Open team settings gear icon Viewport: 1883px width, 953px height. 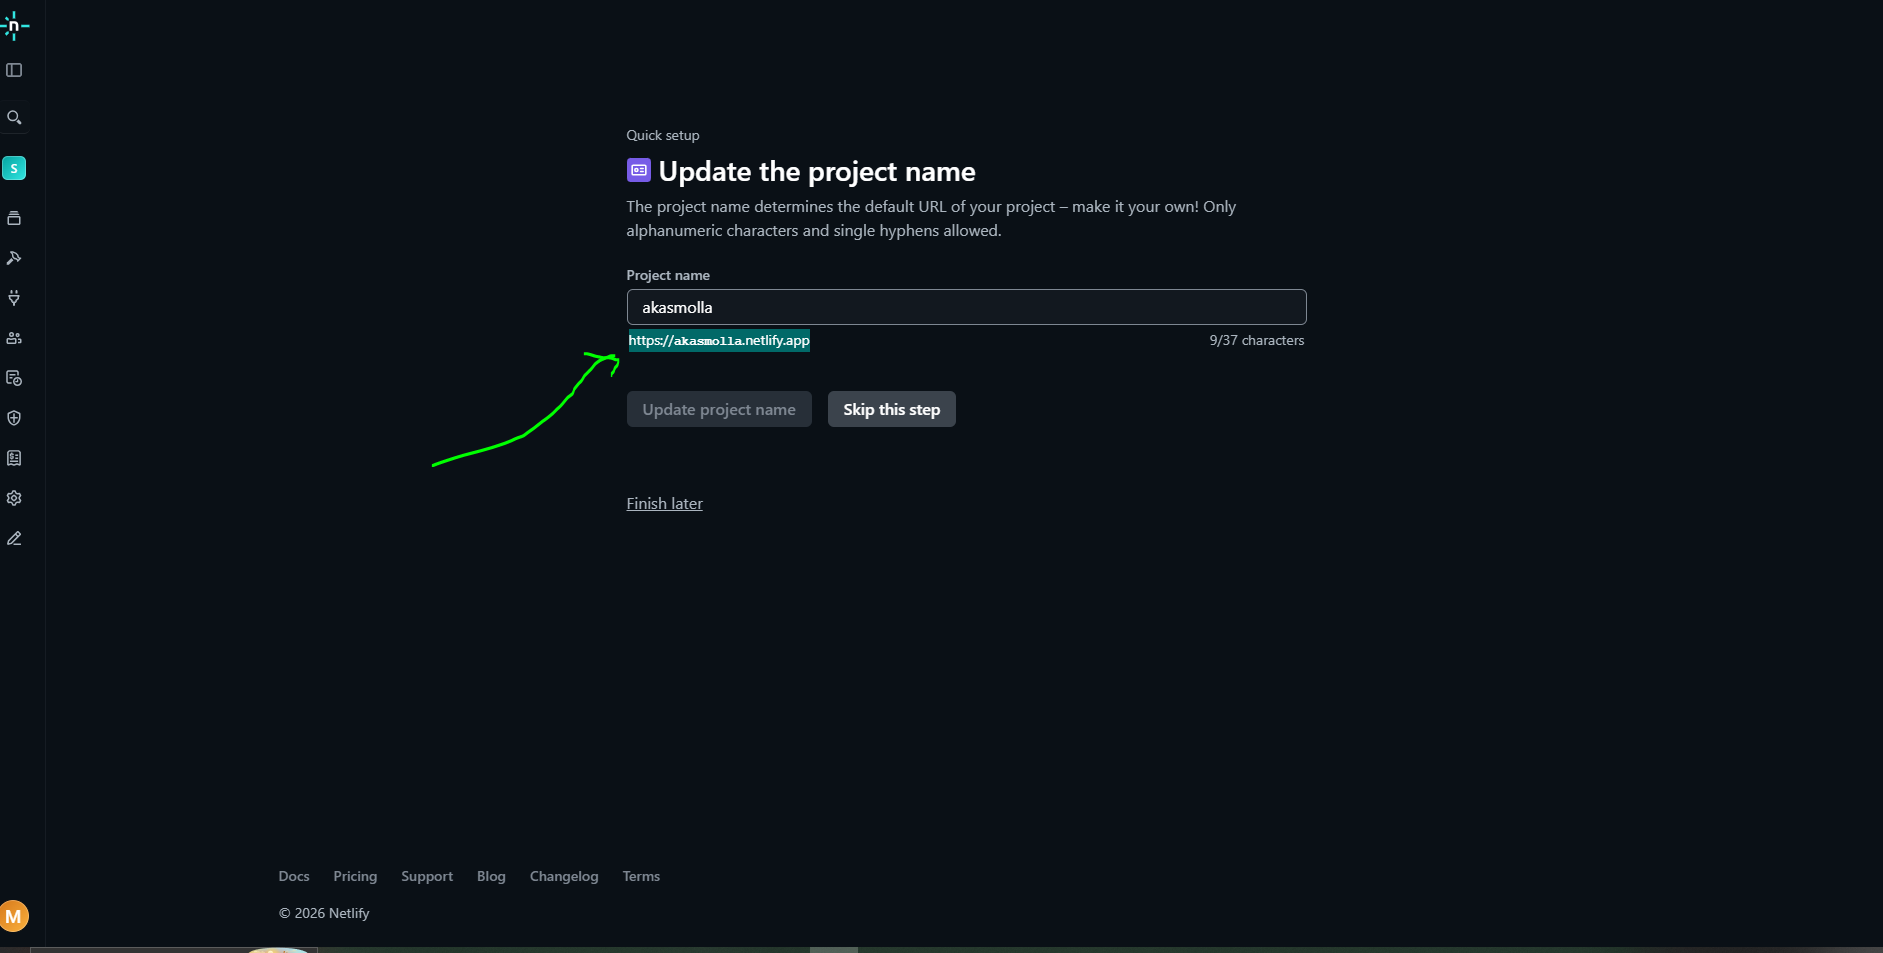pyautogui.click(x=14, y=498)
